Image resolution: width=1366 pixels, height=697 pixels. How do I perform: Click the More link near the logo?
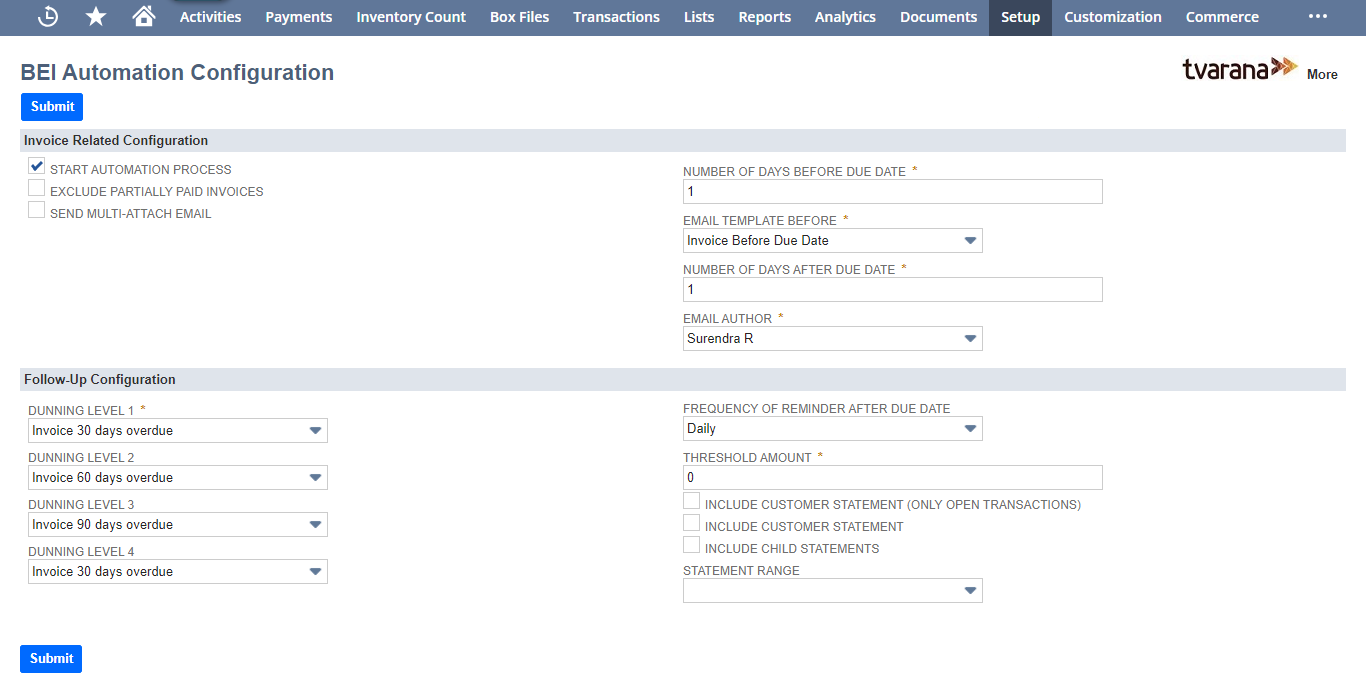[1322, 74]
